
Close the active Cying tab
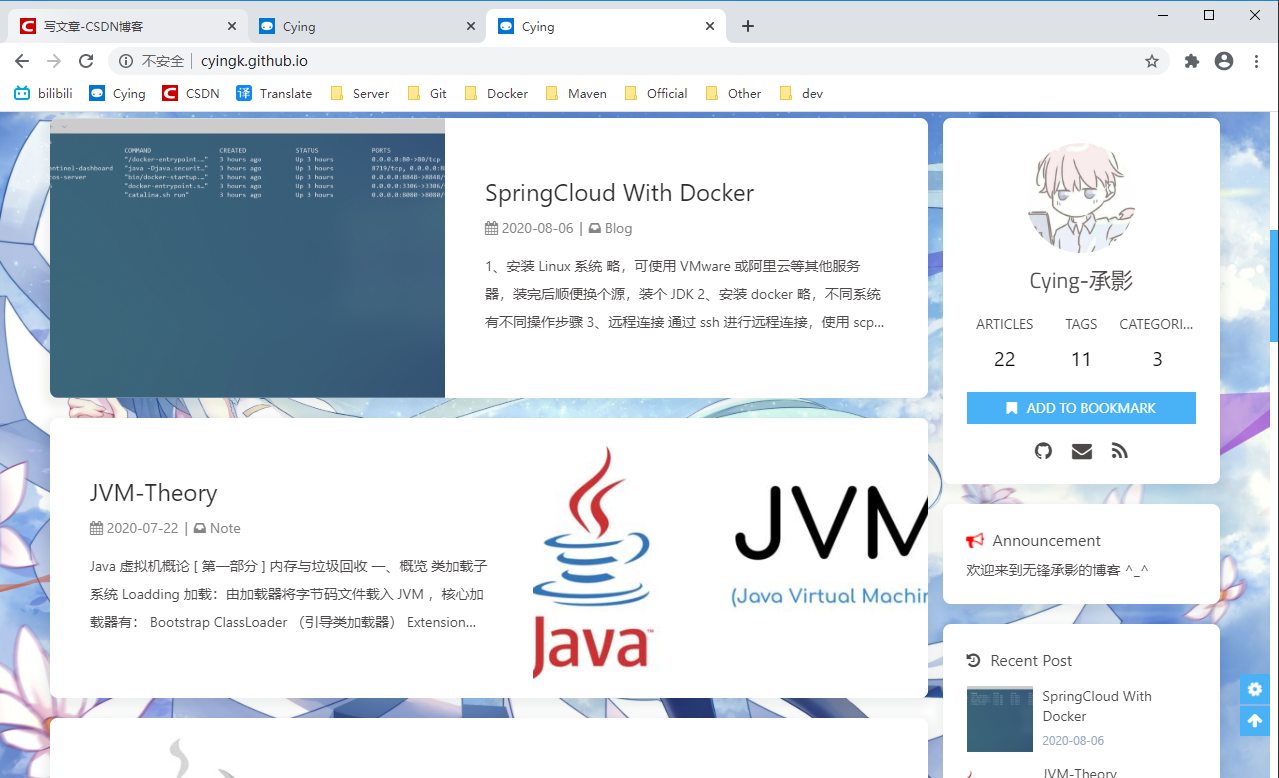coord(710,27)
